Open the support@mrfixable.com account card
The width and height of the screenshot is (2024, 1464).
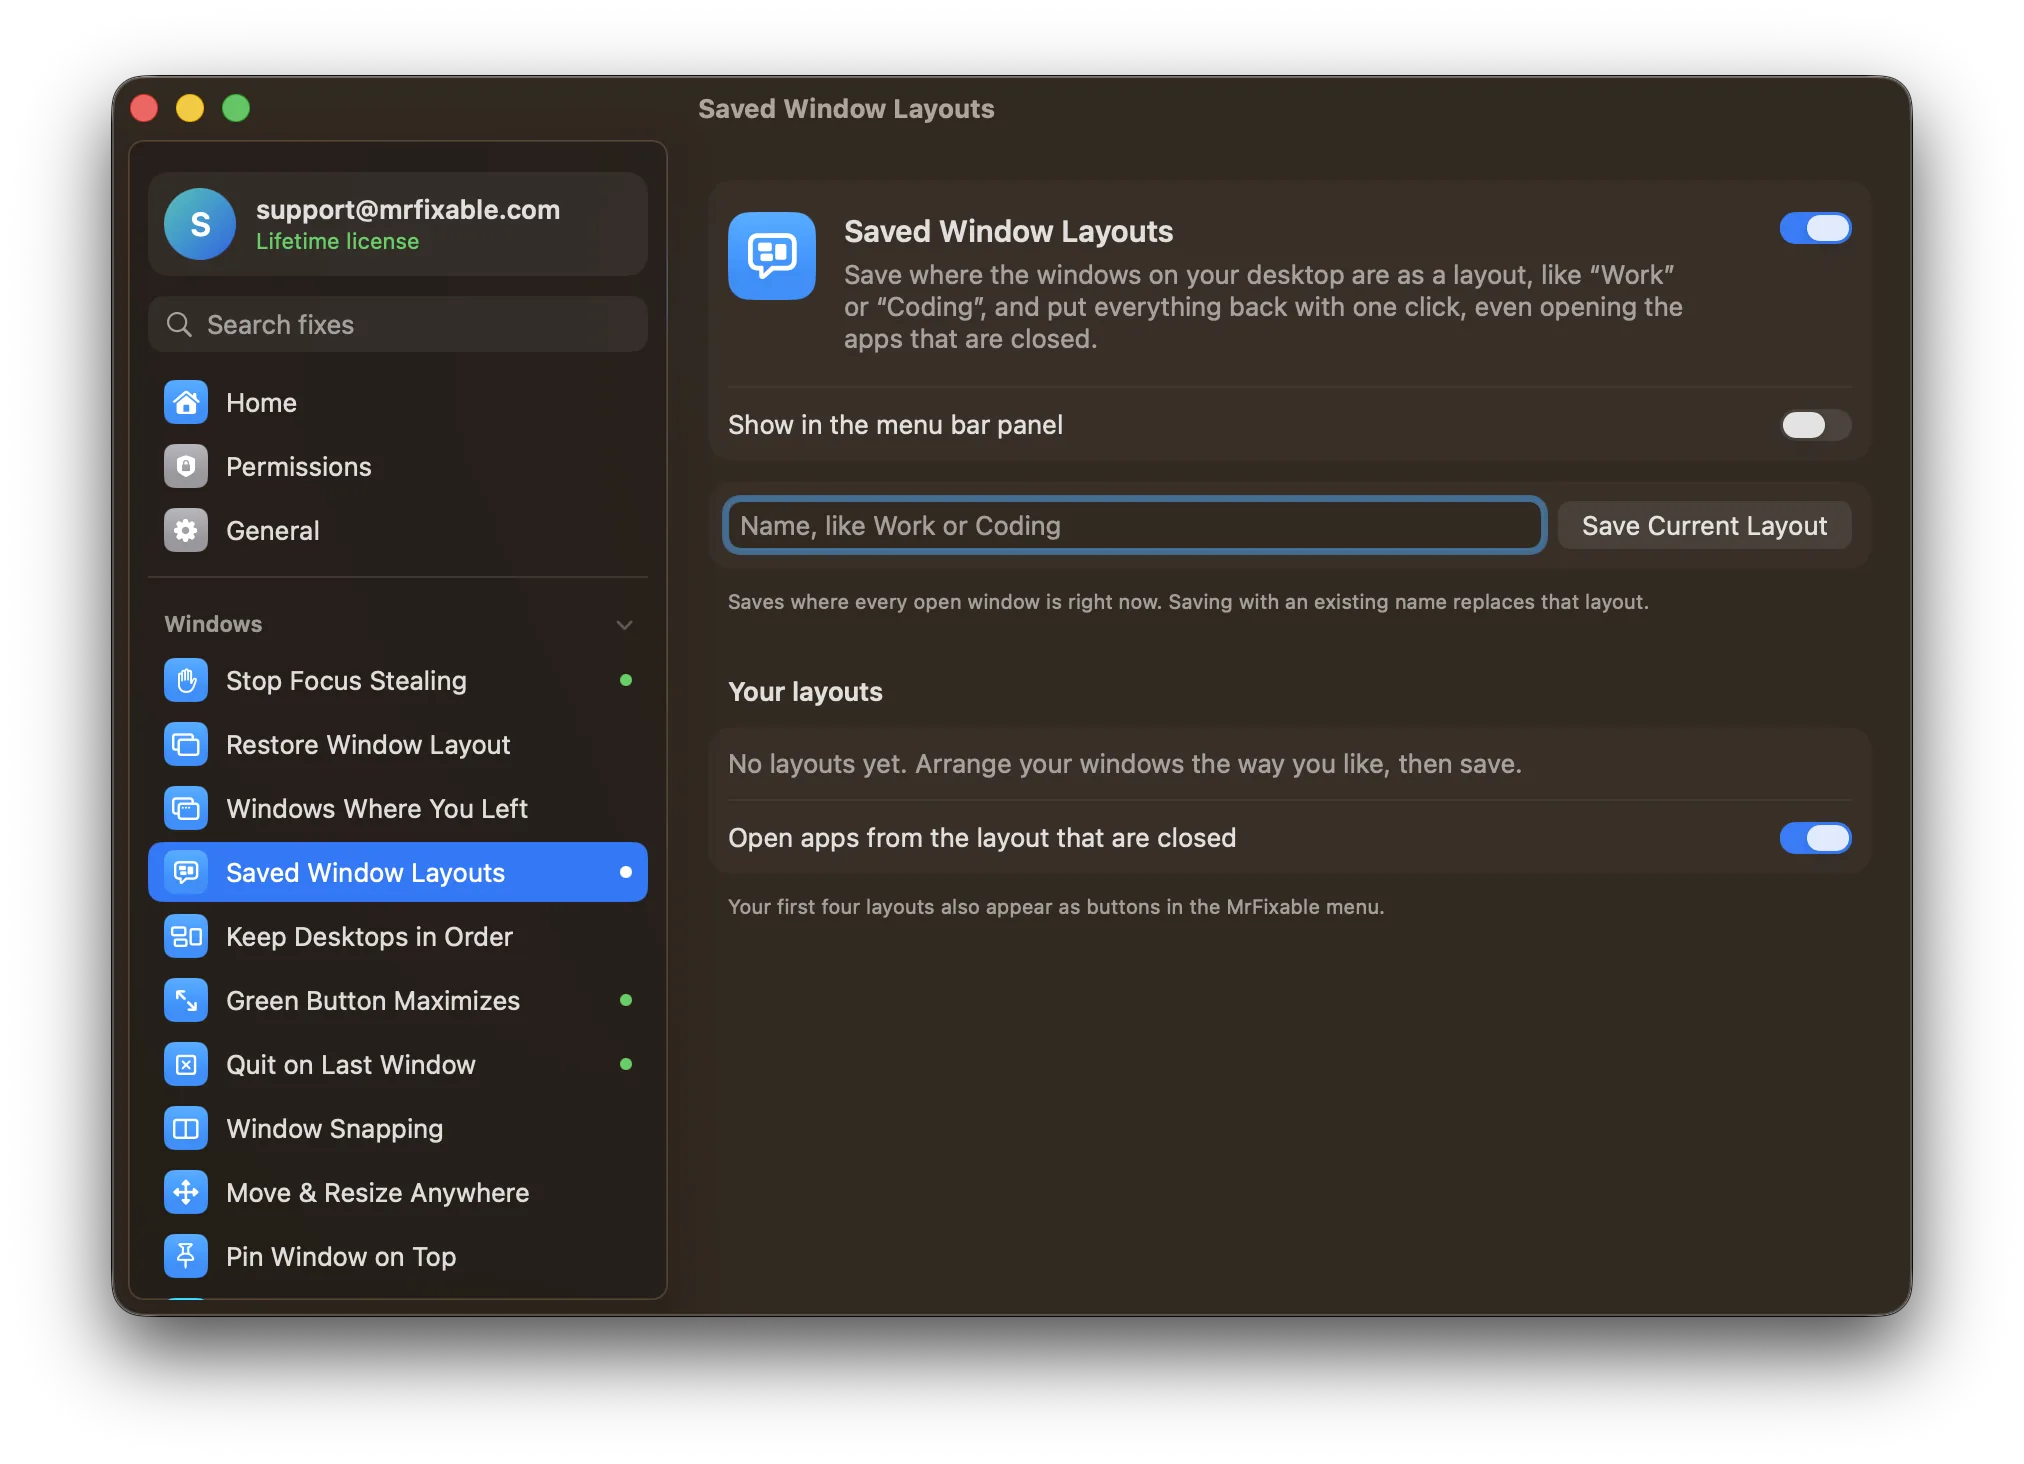[x=398, y=224]
